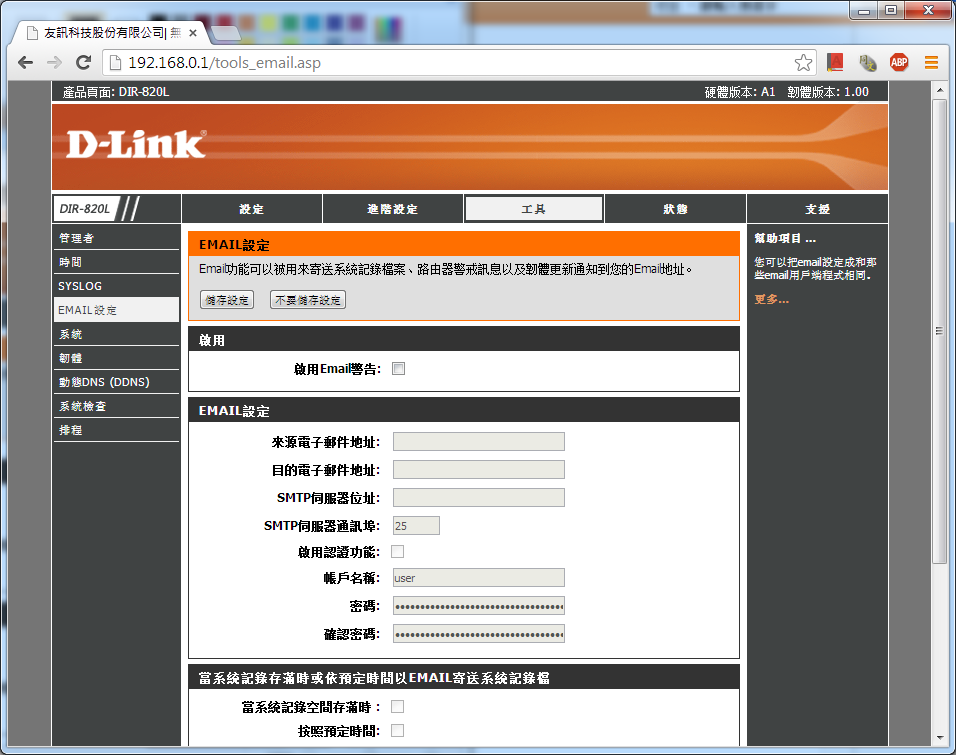Open the red dictionary book extension
Image resolution: width=956 pixels, height=755 pixels.
tap(836, 62)
